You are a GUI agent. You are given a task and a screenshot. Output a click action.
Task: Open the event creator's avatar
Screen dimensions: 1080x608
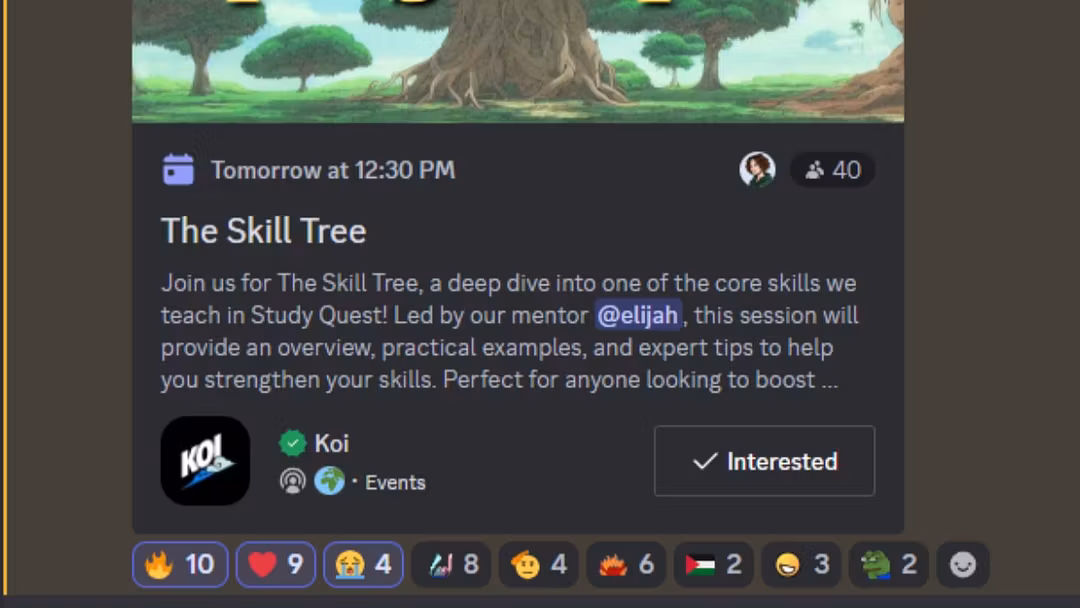coord(757,169)
